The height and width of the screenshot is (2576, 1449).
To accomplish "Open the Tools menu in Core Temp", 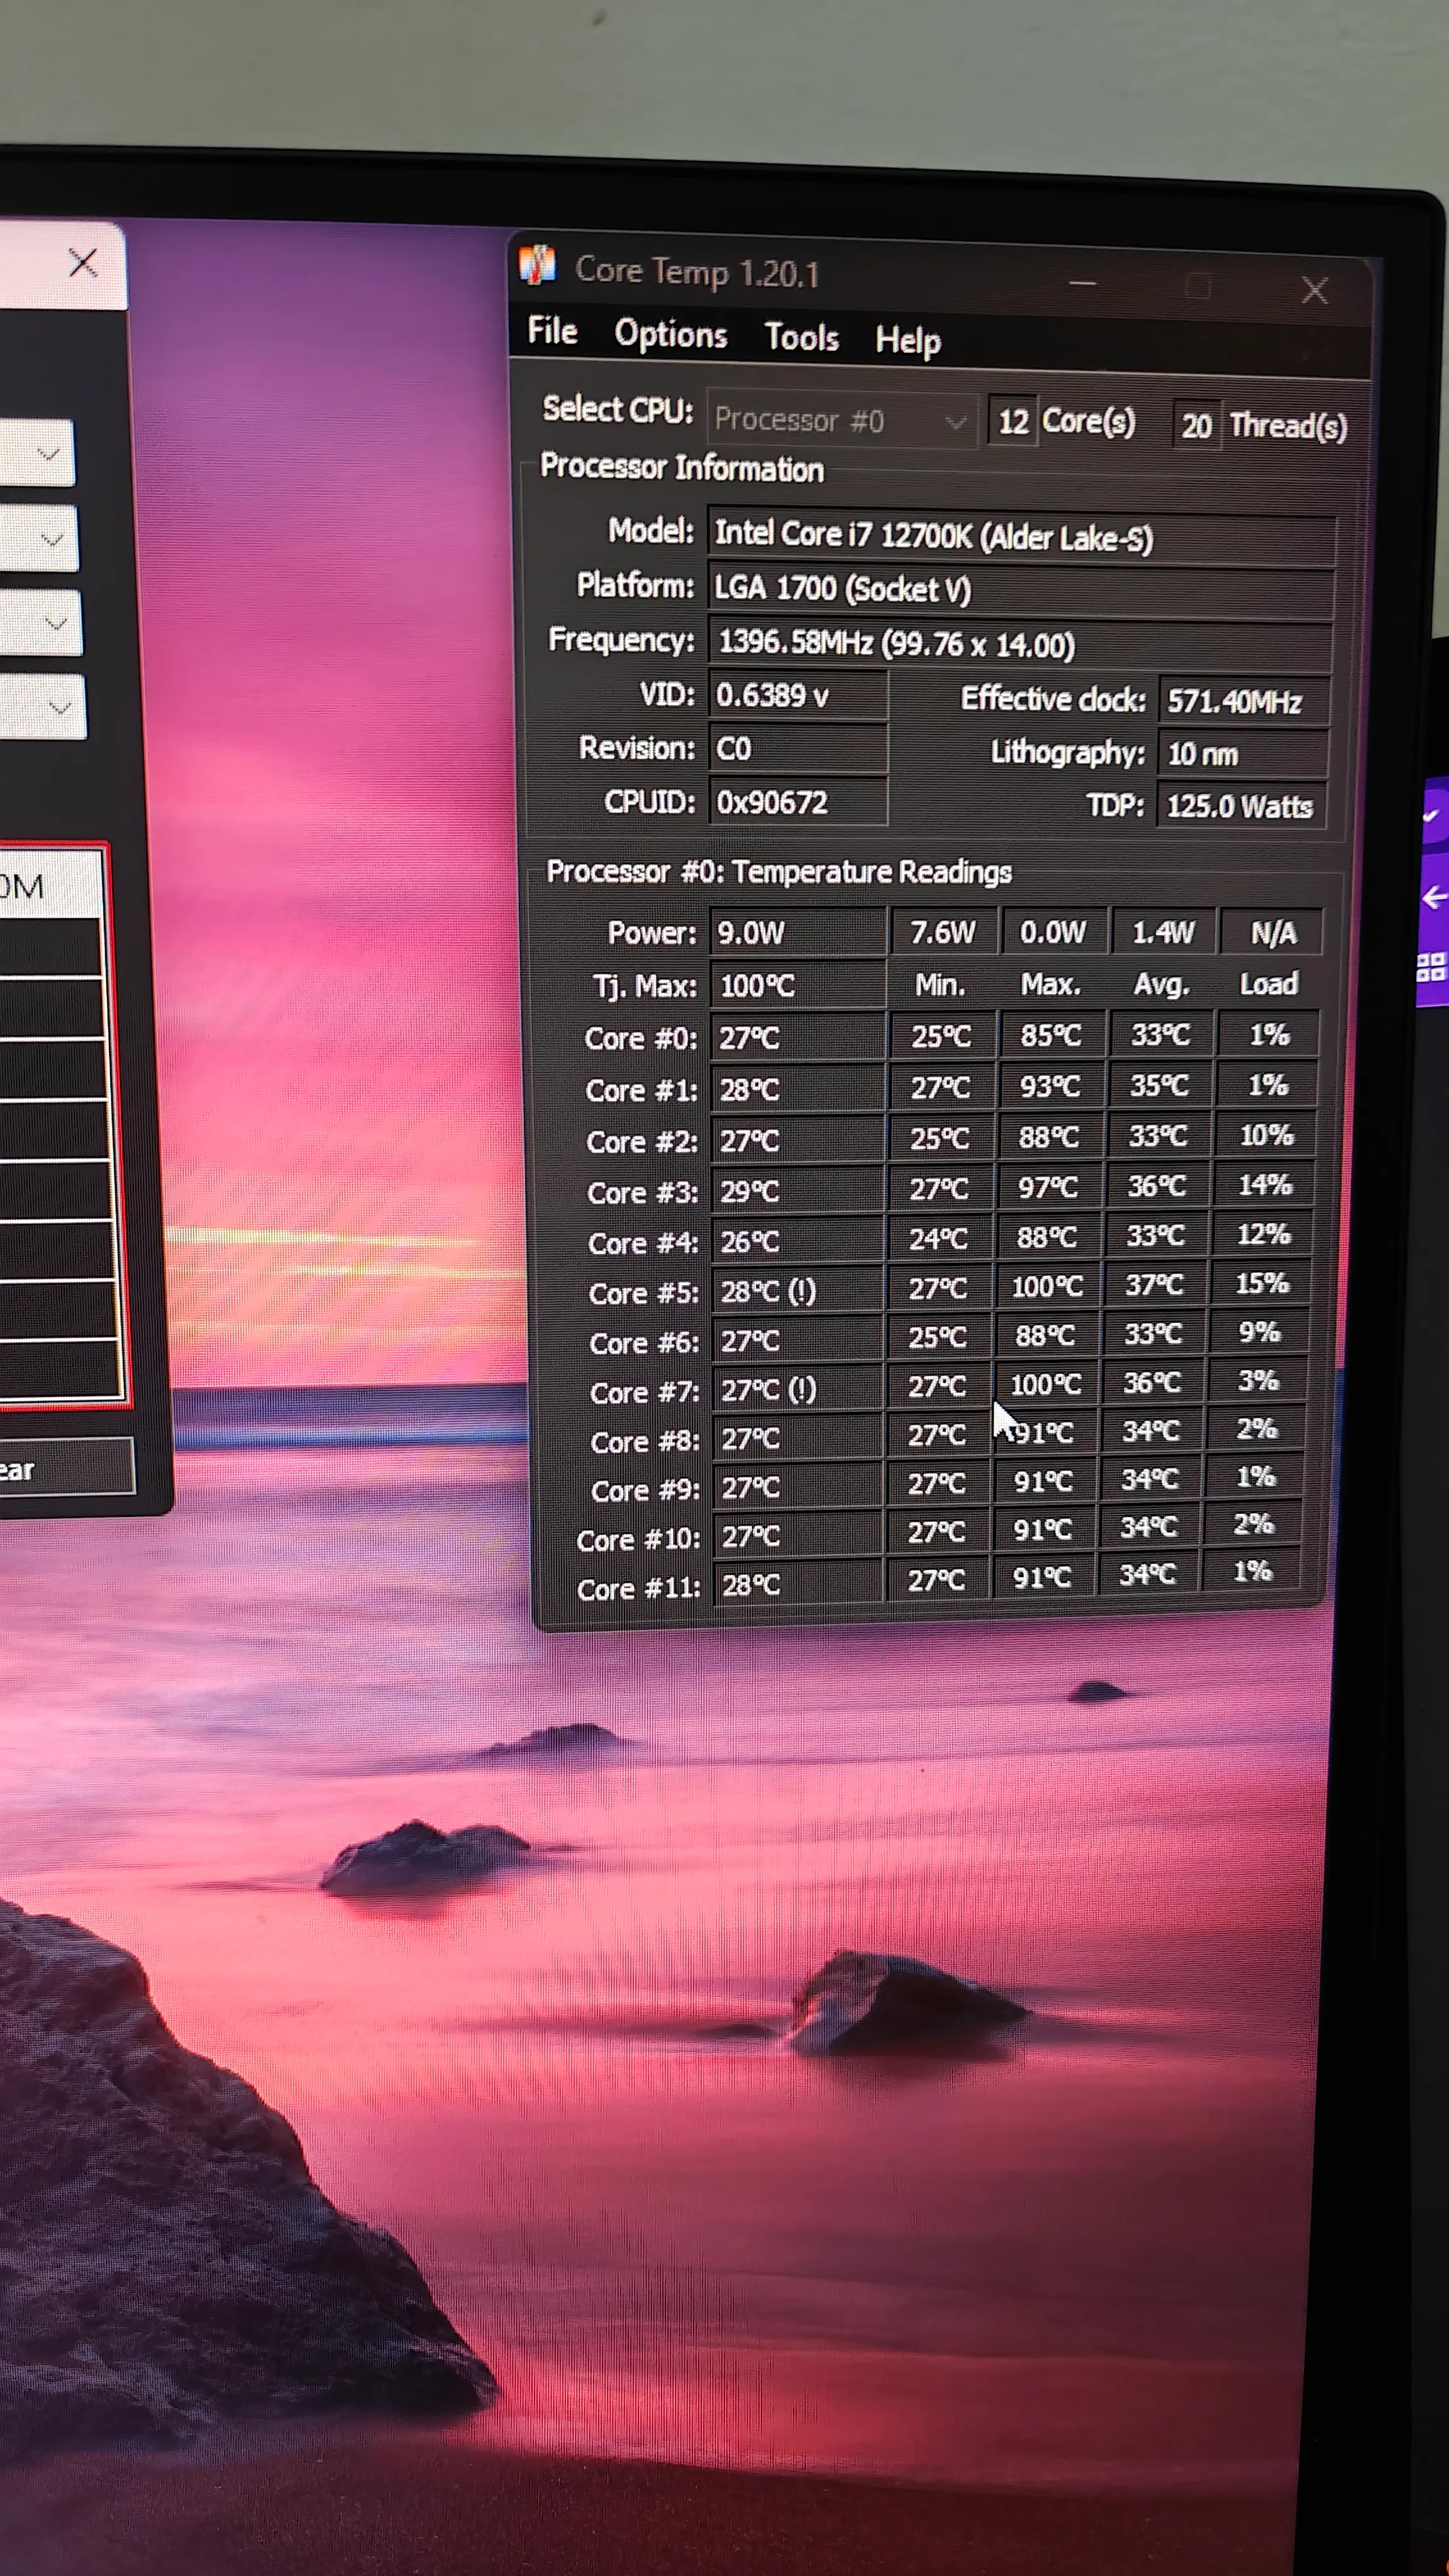I will pos(801,337).
